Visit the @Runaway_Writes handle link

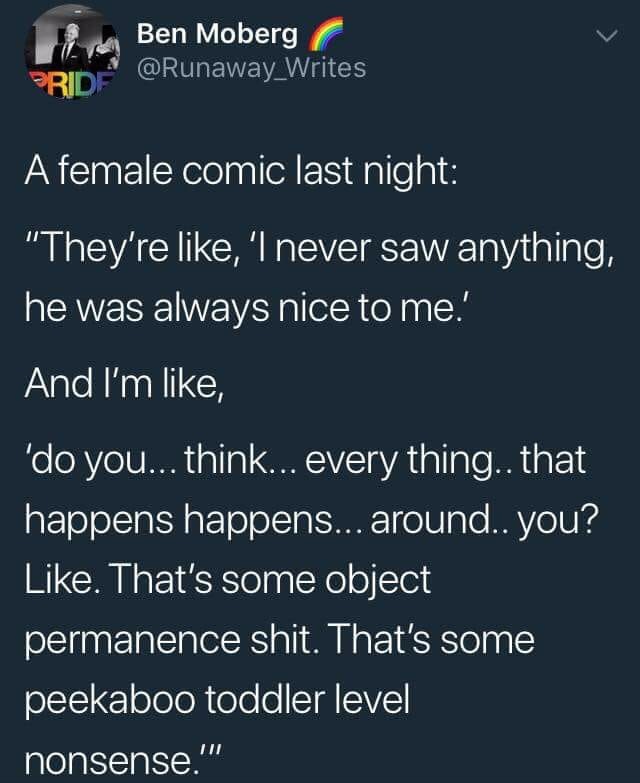tap(251, 68)
